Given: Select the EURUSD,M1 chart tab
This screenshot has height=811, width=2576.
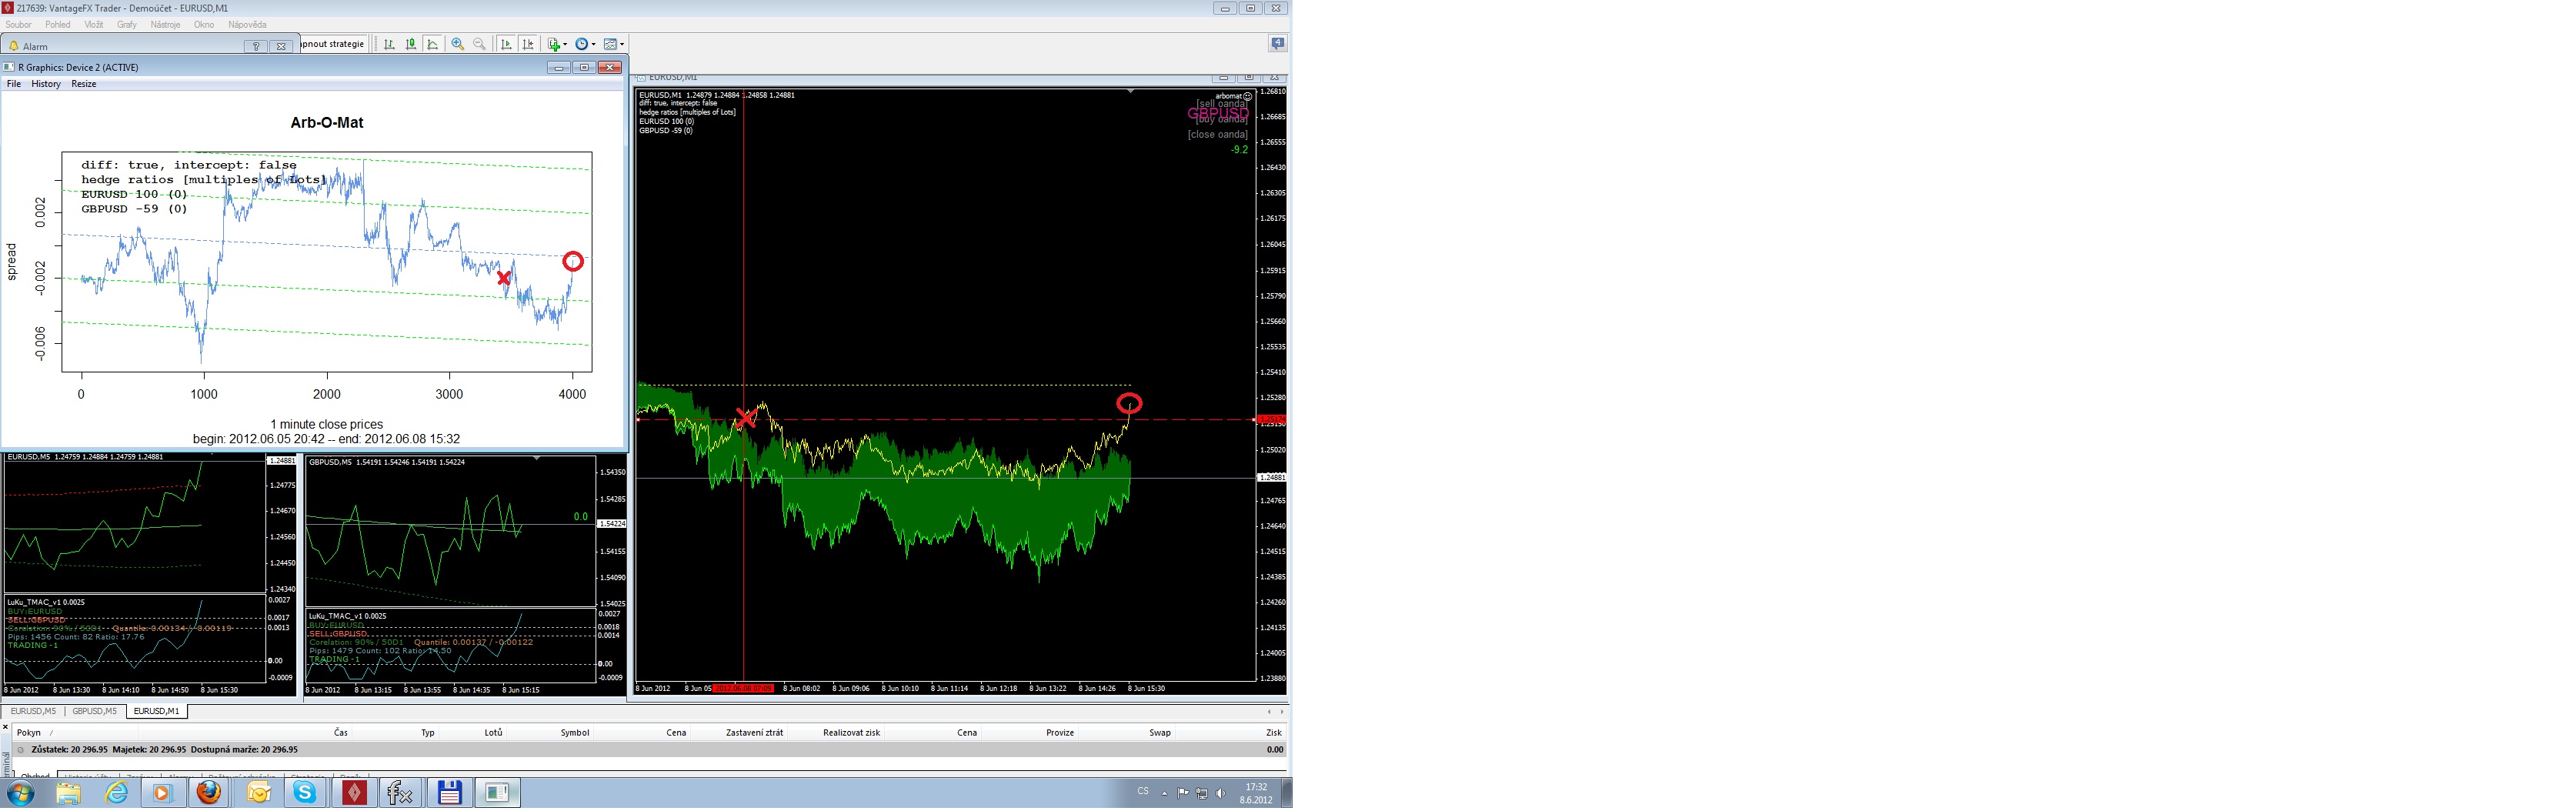Looking at the screenshot, I should coord(157,712).
